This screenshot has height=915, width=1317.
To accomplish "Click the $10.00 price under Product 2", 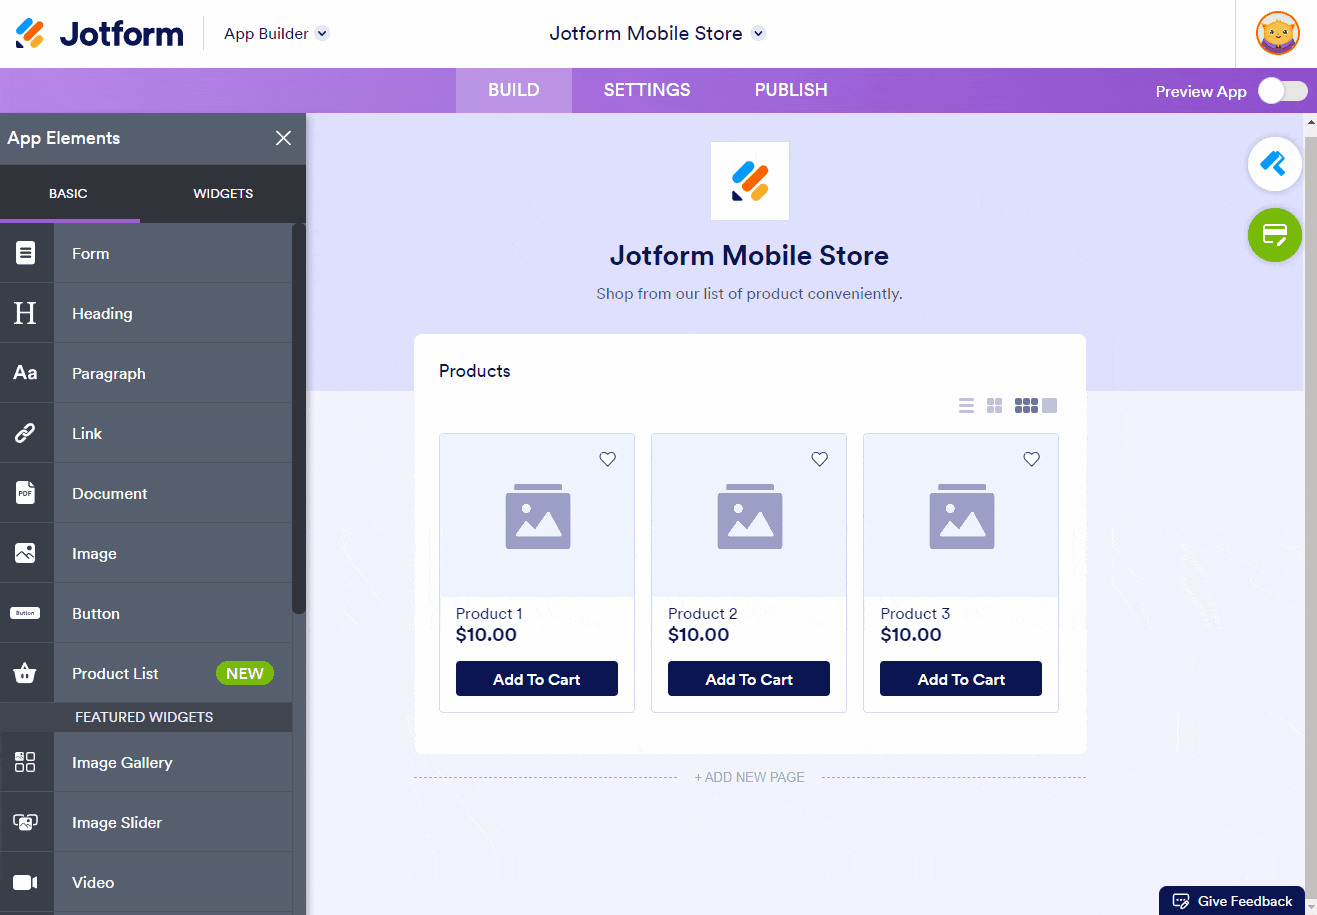I will tap(699, 635).
